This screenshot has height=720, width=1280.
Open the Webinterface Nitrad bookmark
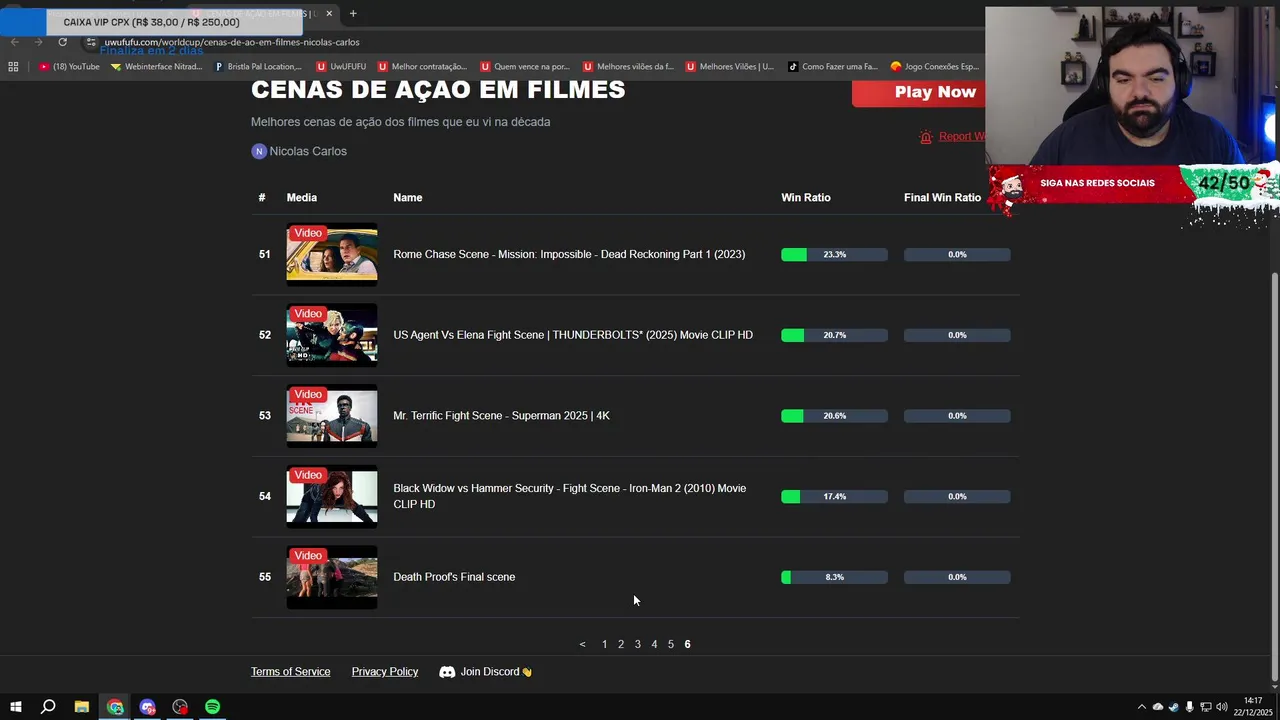[x=156, y=67]
